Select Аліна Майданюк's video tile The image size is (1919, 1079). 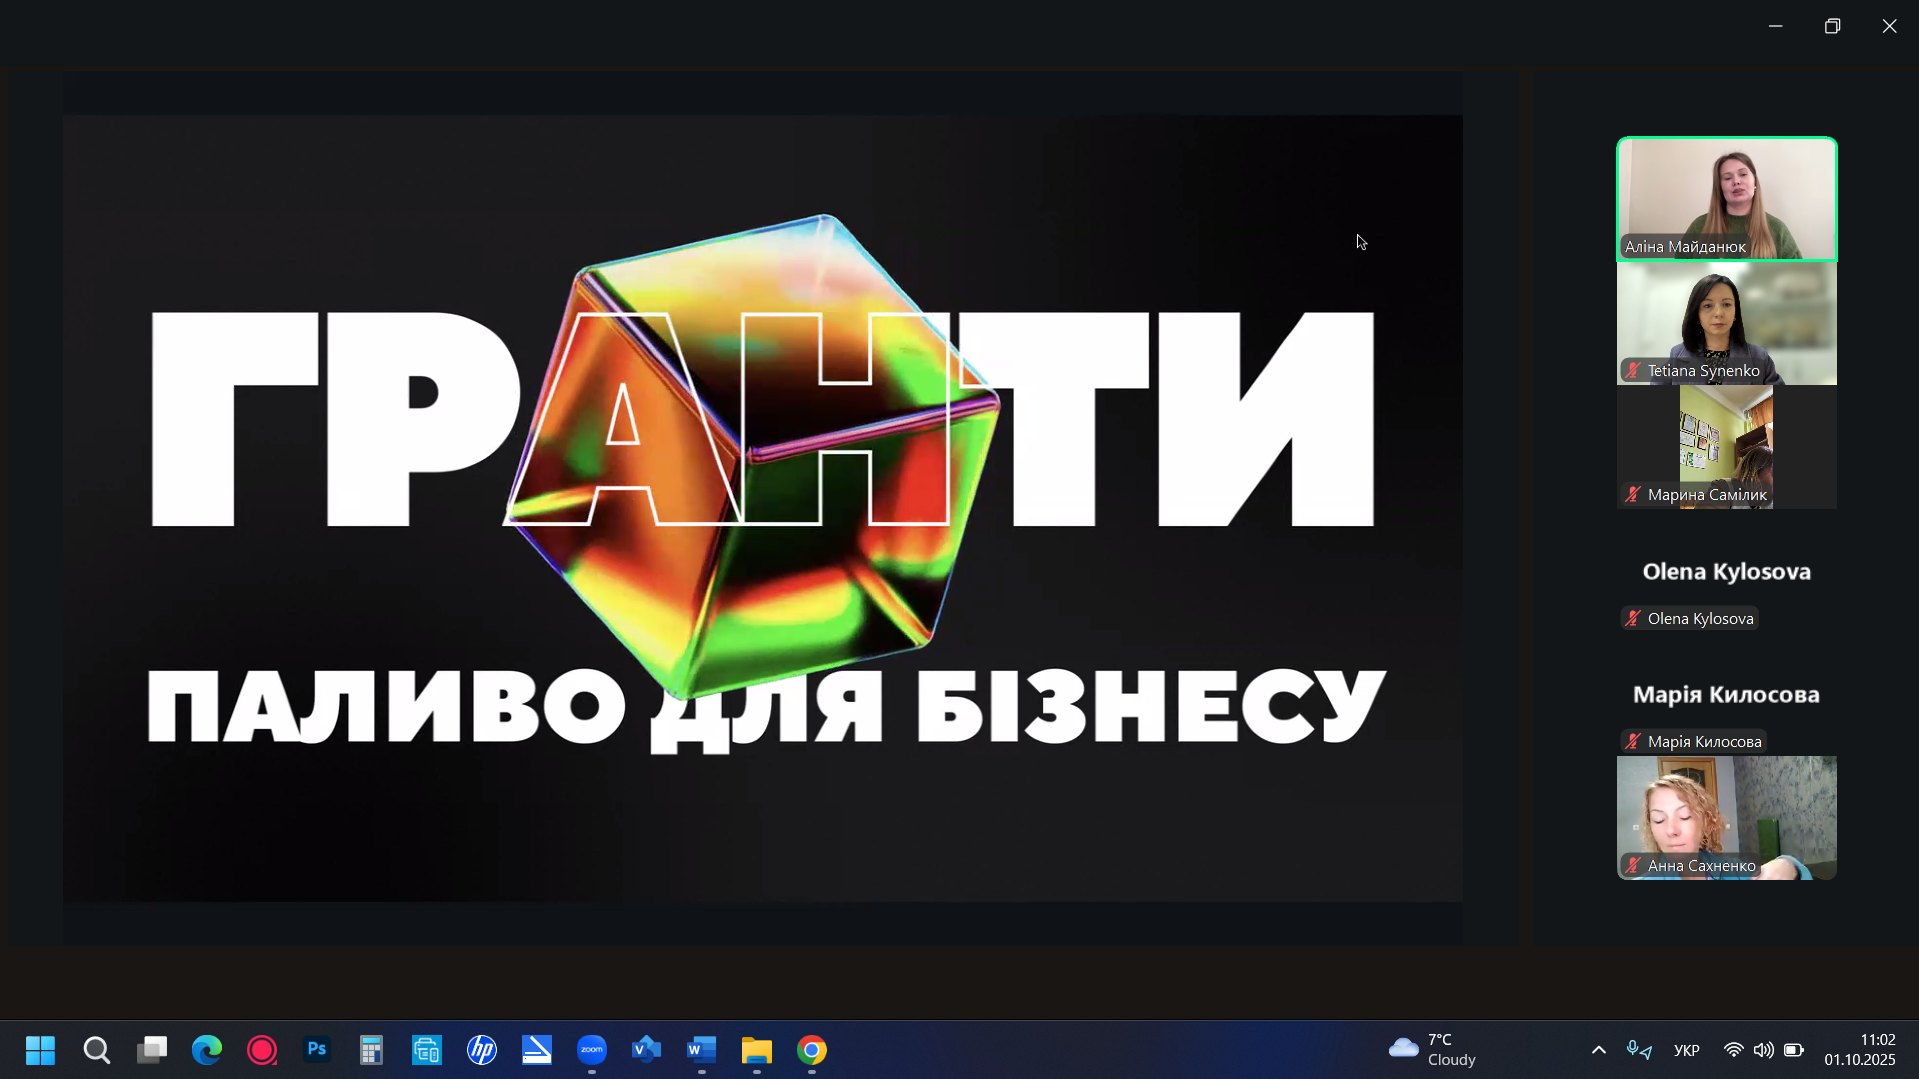(1726, 198)
